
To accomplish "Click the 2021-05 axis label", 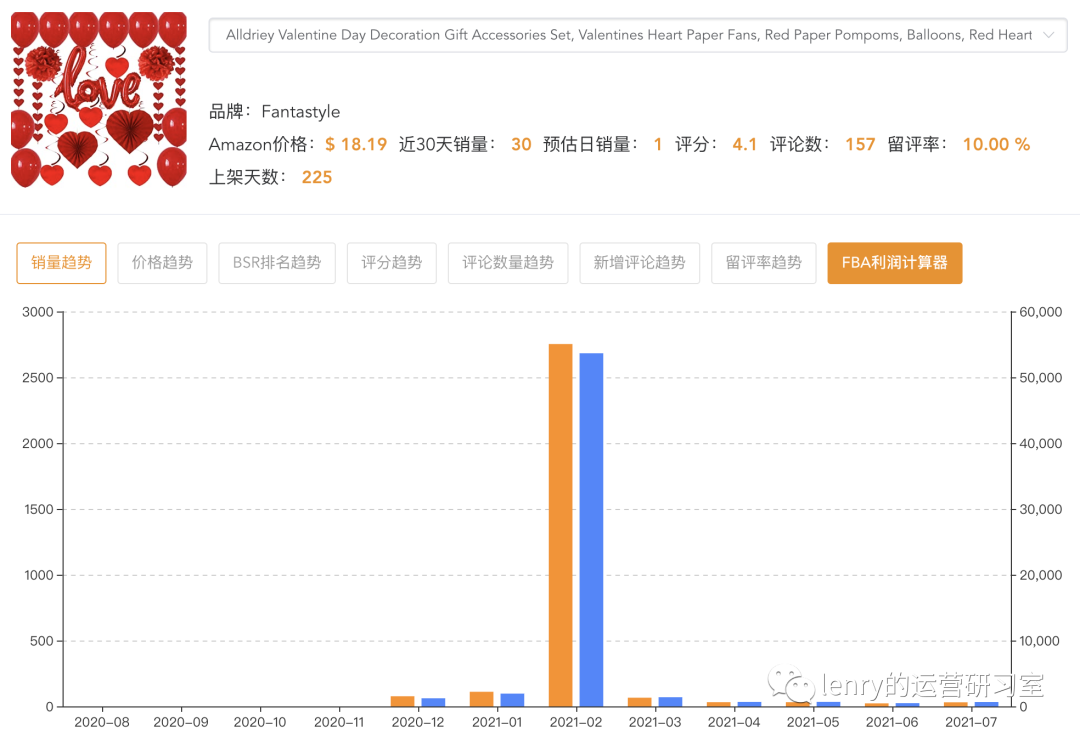I will click(813, 722).
